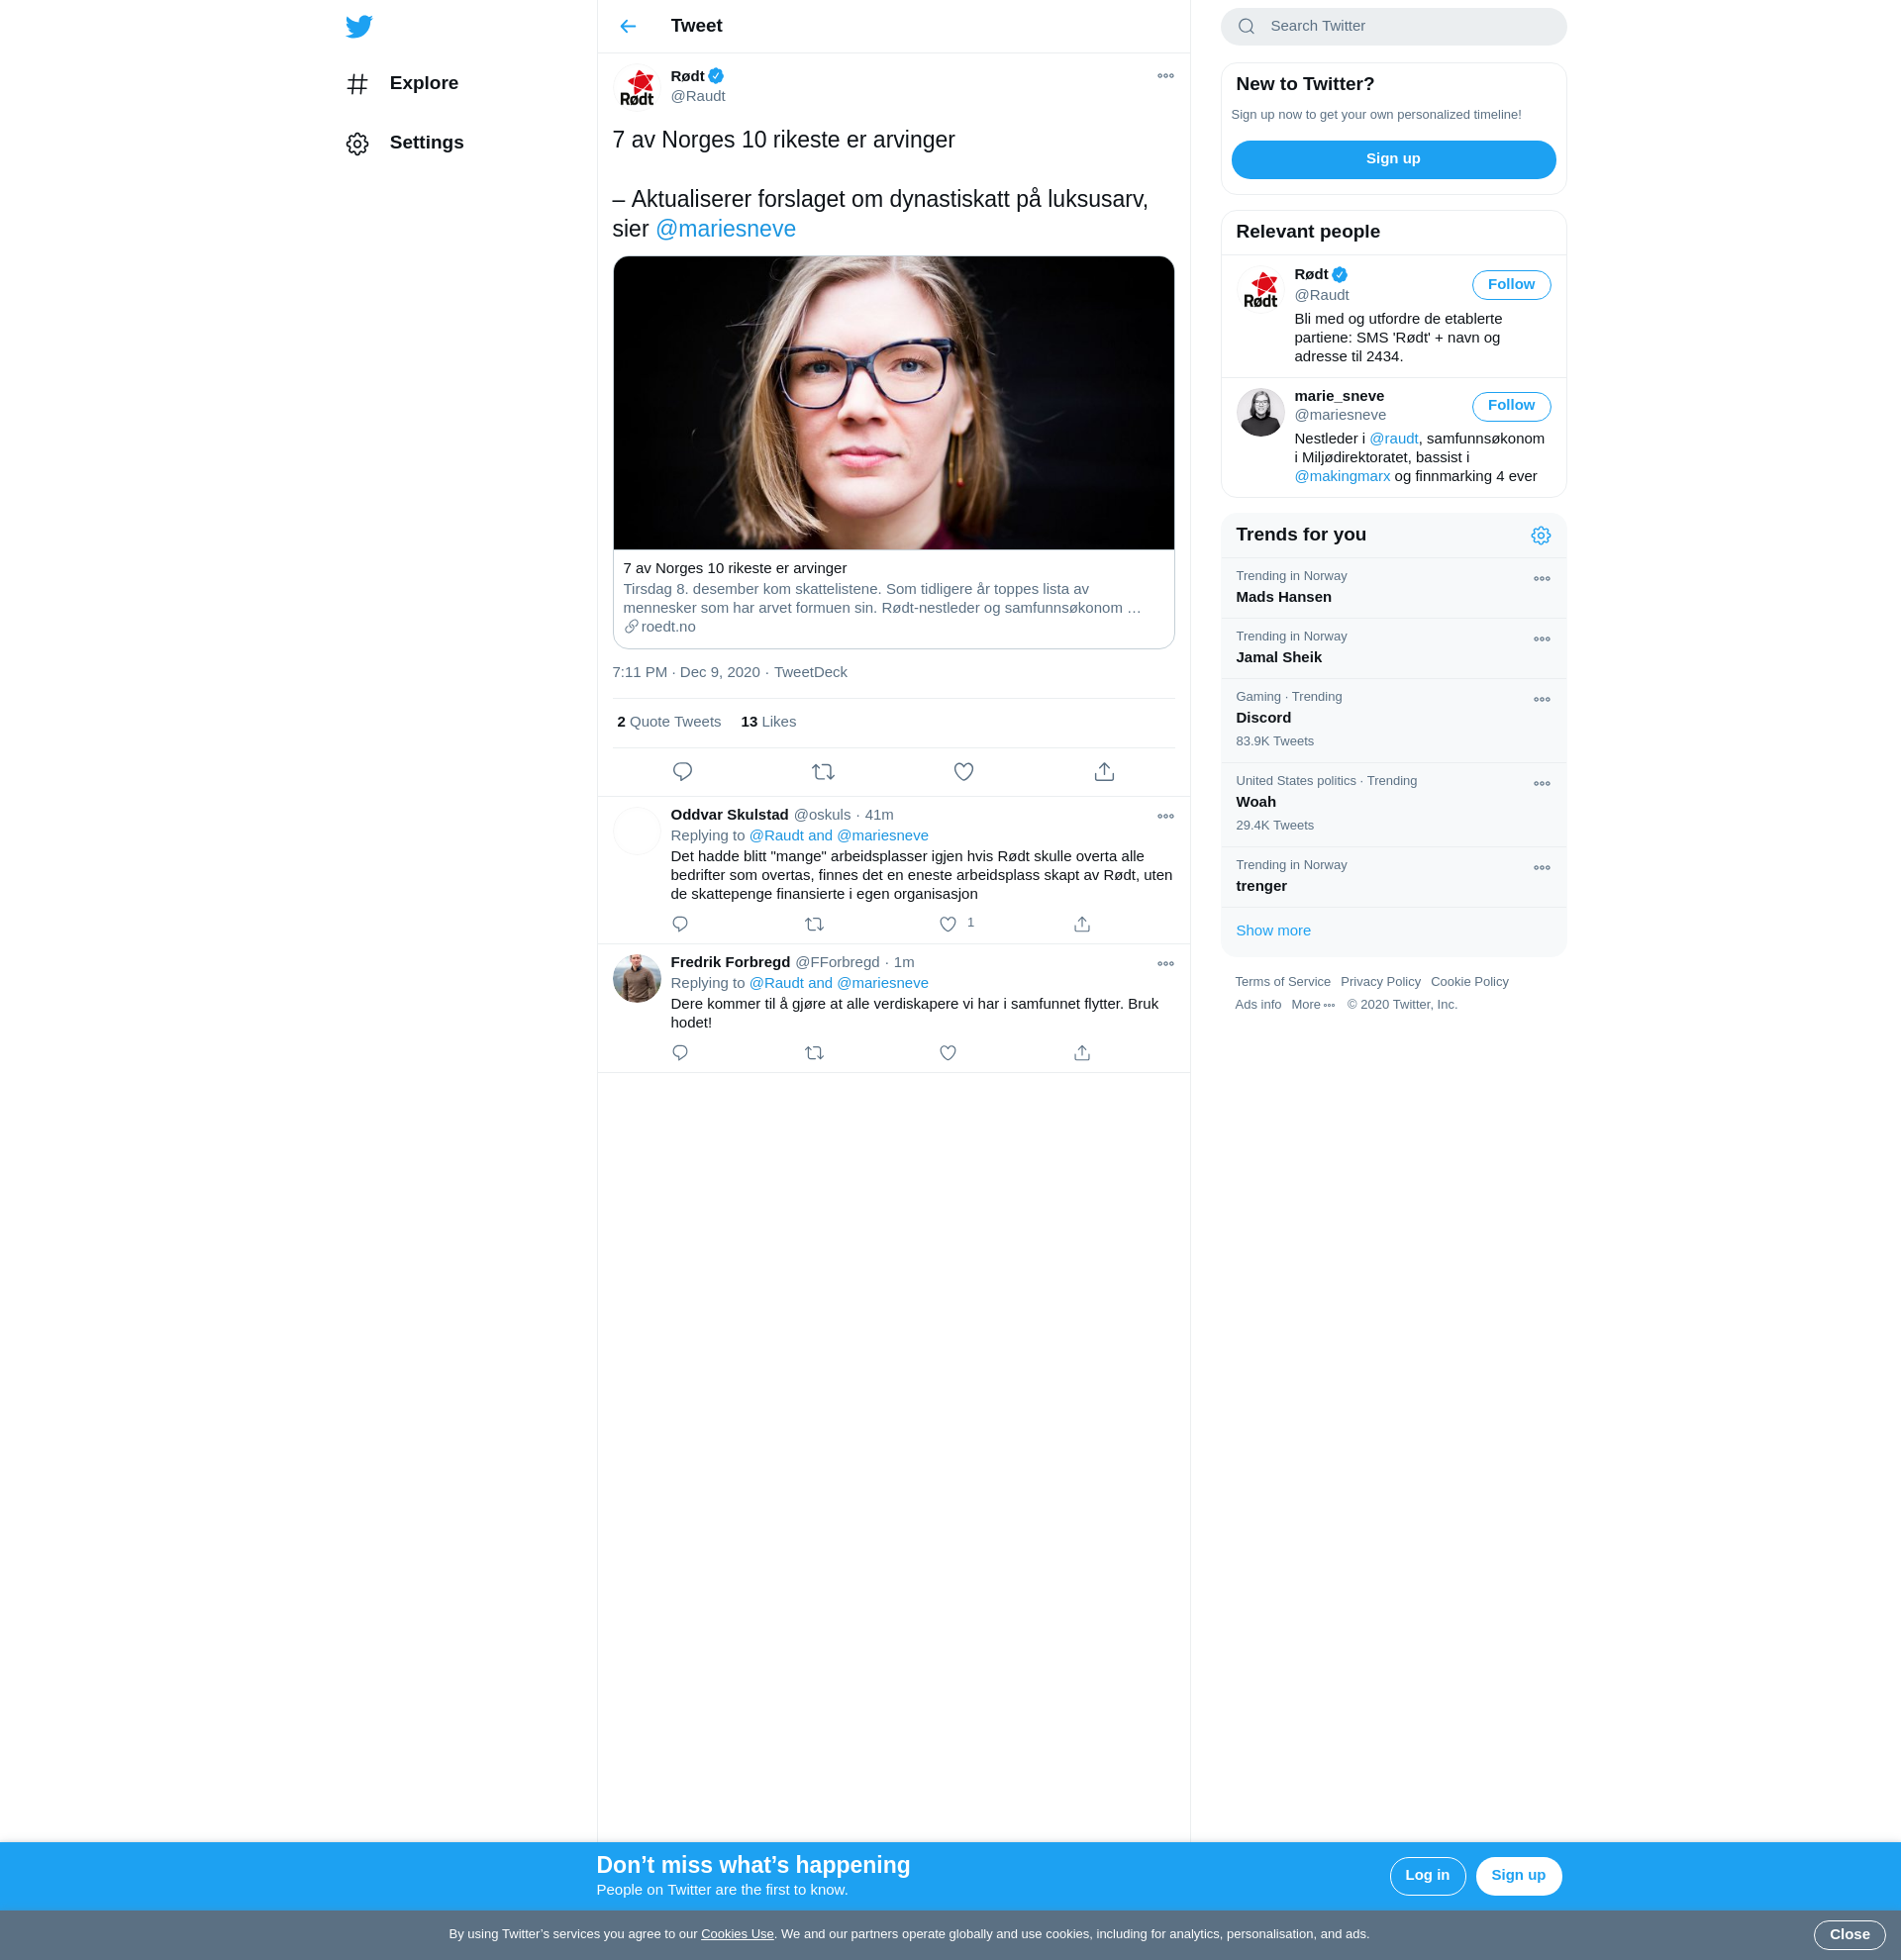The height and width of the screenshot is (1960, 1901).
Task: Click Sign up on the bottom banner
Action: 1518,1876
